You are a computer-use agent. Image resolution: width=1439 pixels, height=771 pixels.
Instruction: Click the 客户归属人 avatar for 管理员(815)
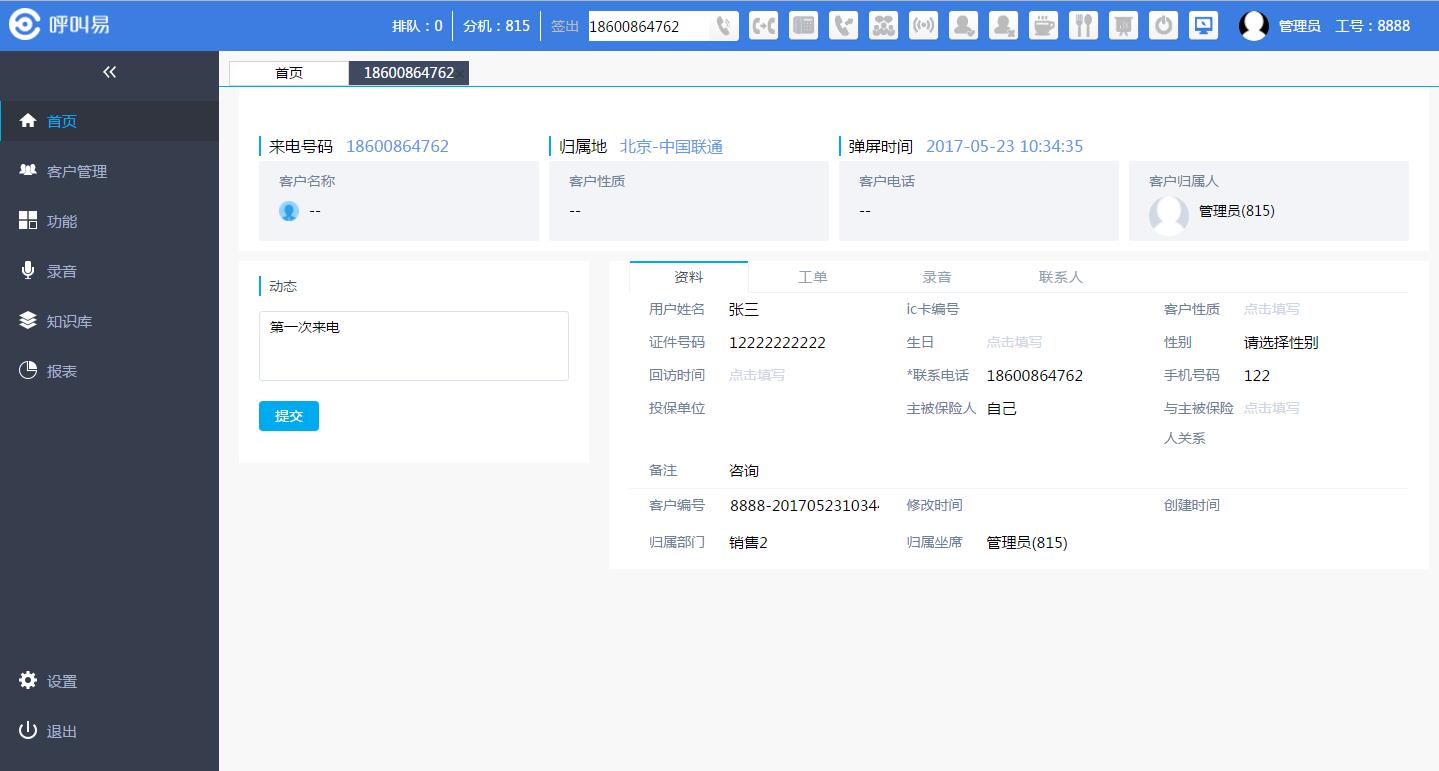pos(1169,215)
